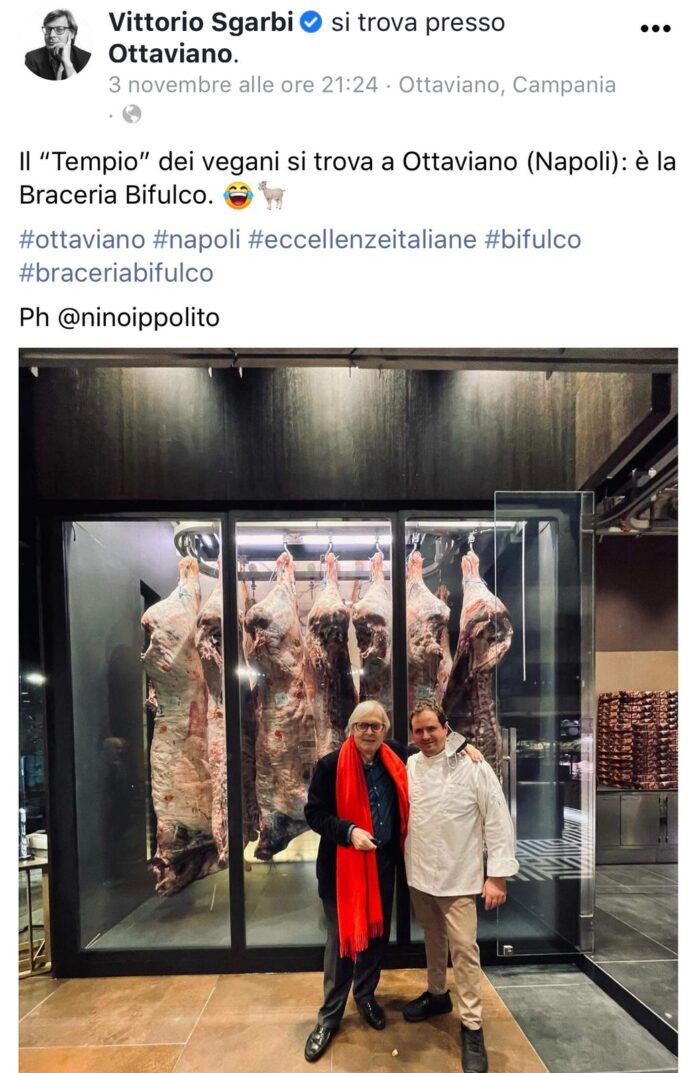Open Vittorio Sgarbi's profile picture
Screen dimensions: 696x1073
[57, 45]
